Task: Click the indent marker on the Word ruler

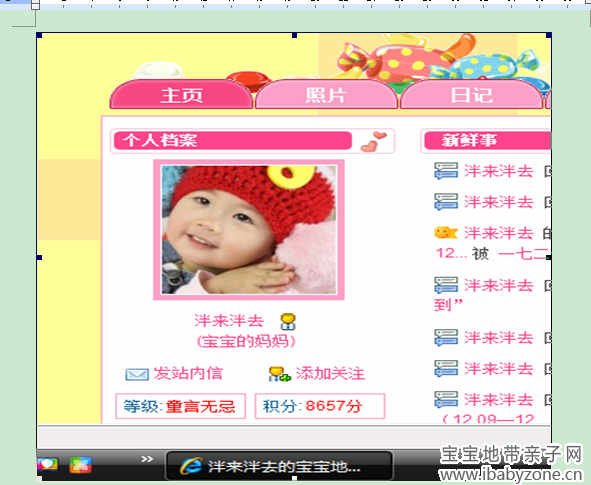Action: tap(35, 5)
